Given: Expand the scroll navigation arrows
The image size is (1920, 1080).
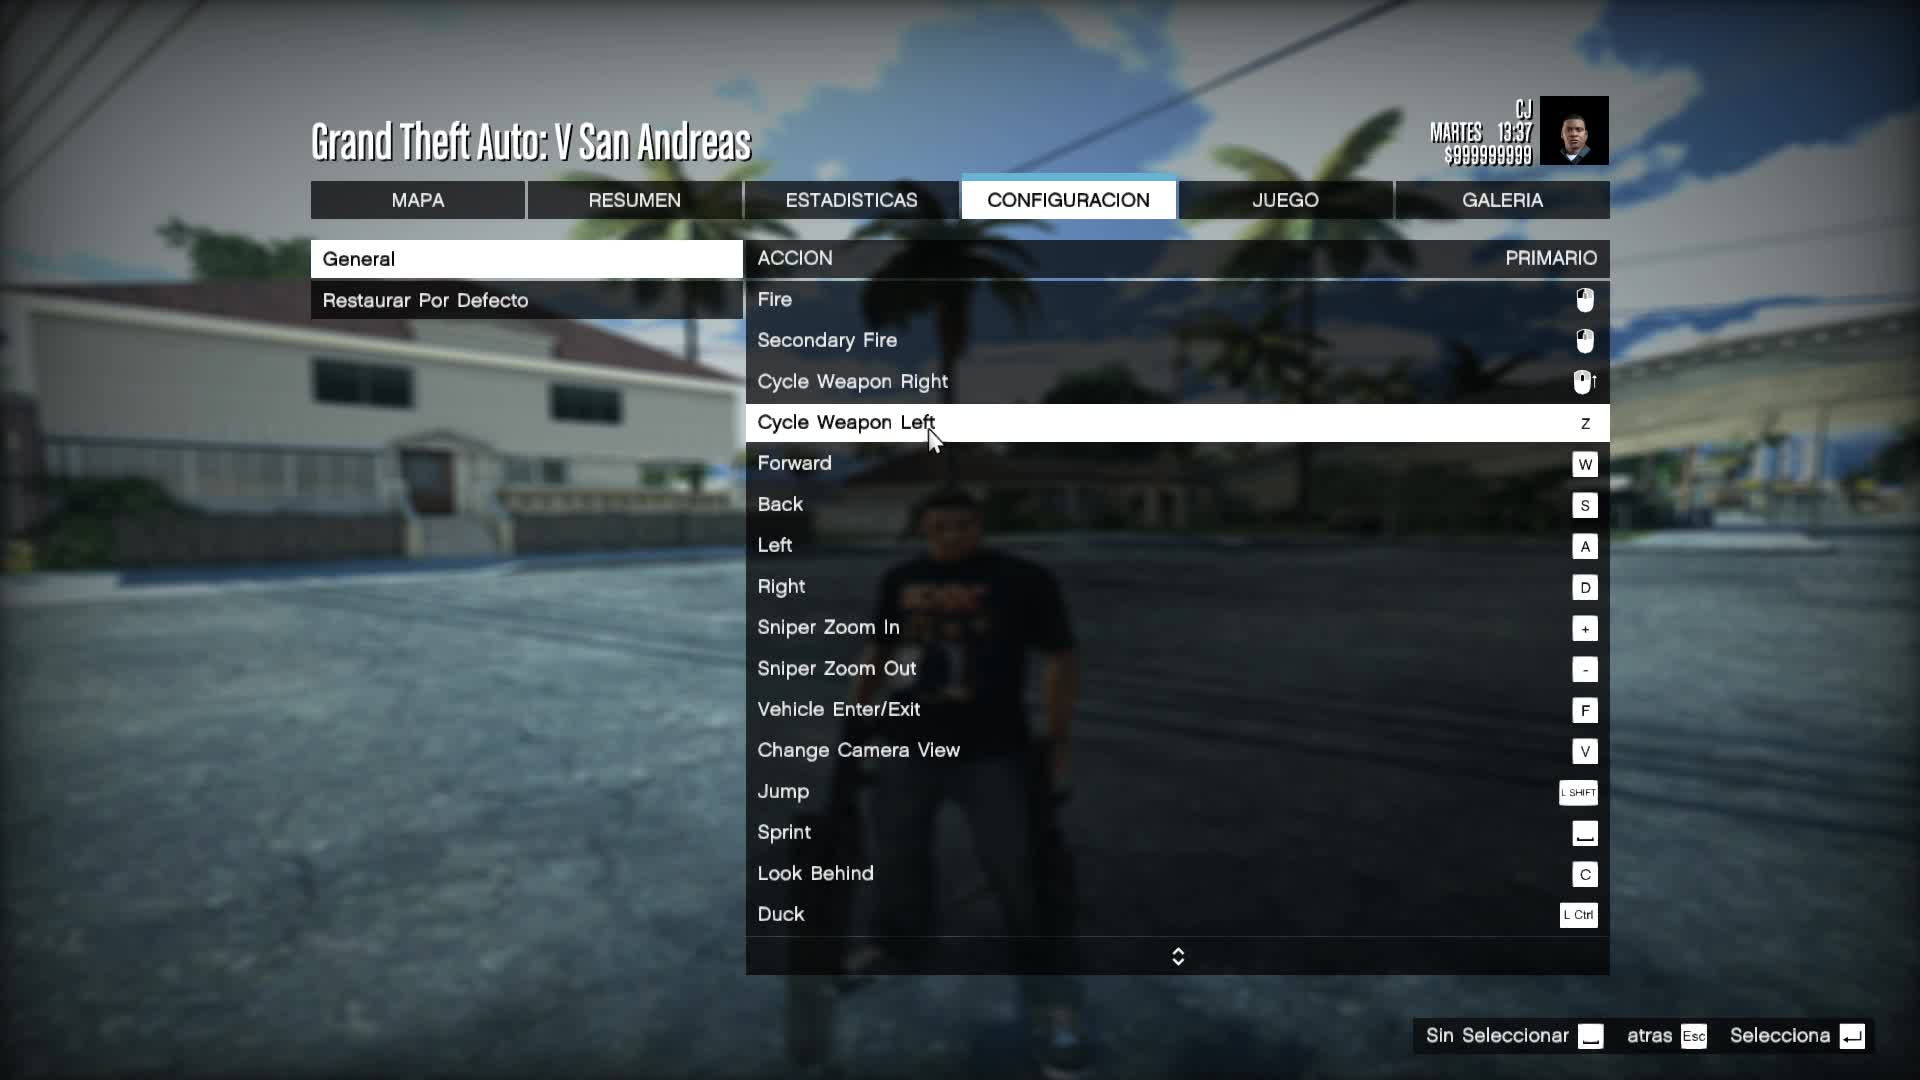Looking at the screenshot, I should click(1178, 955).
